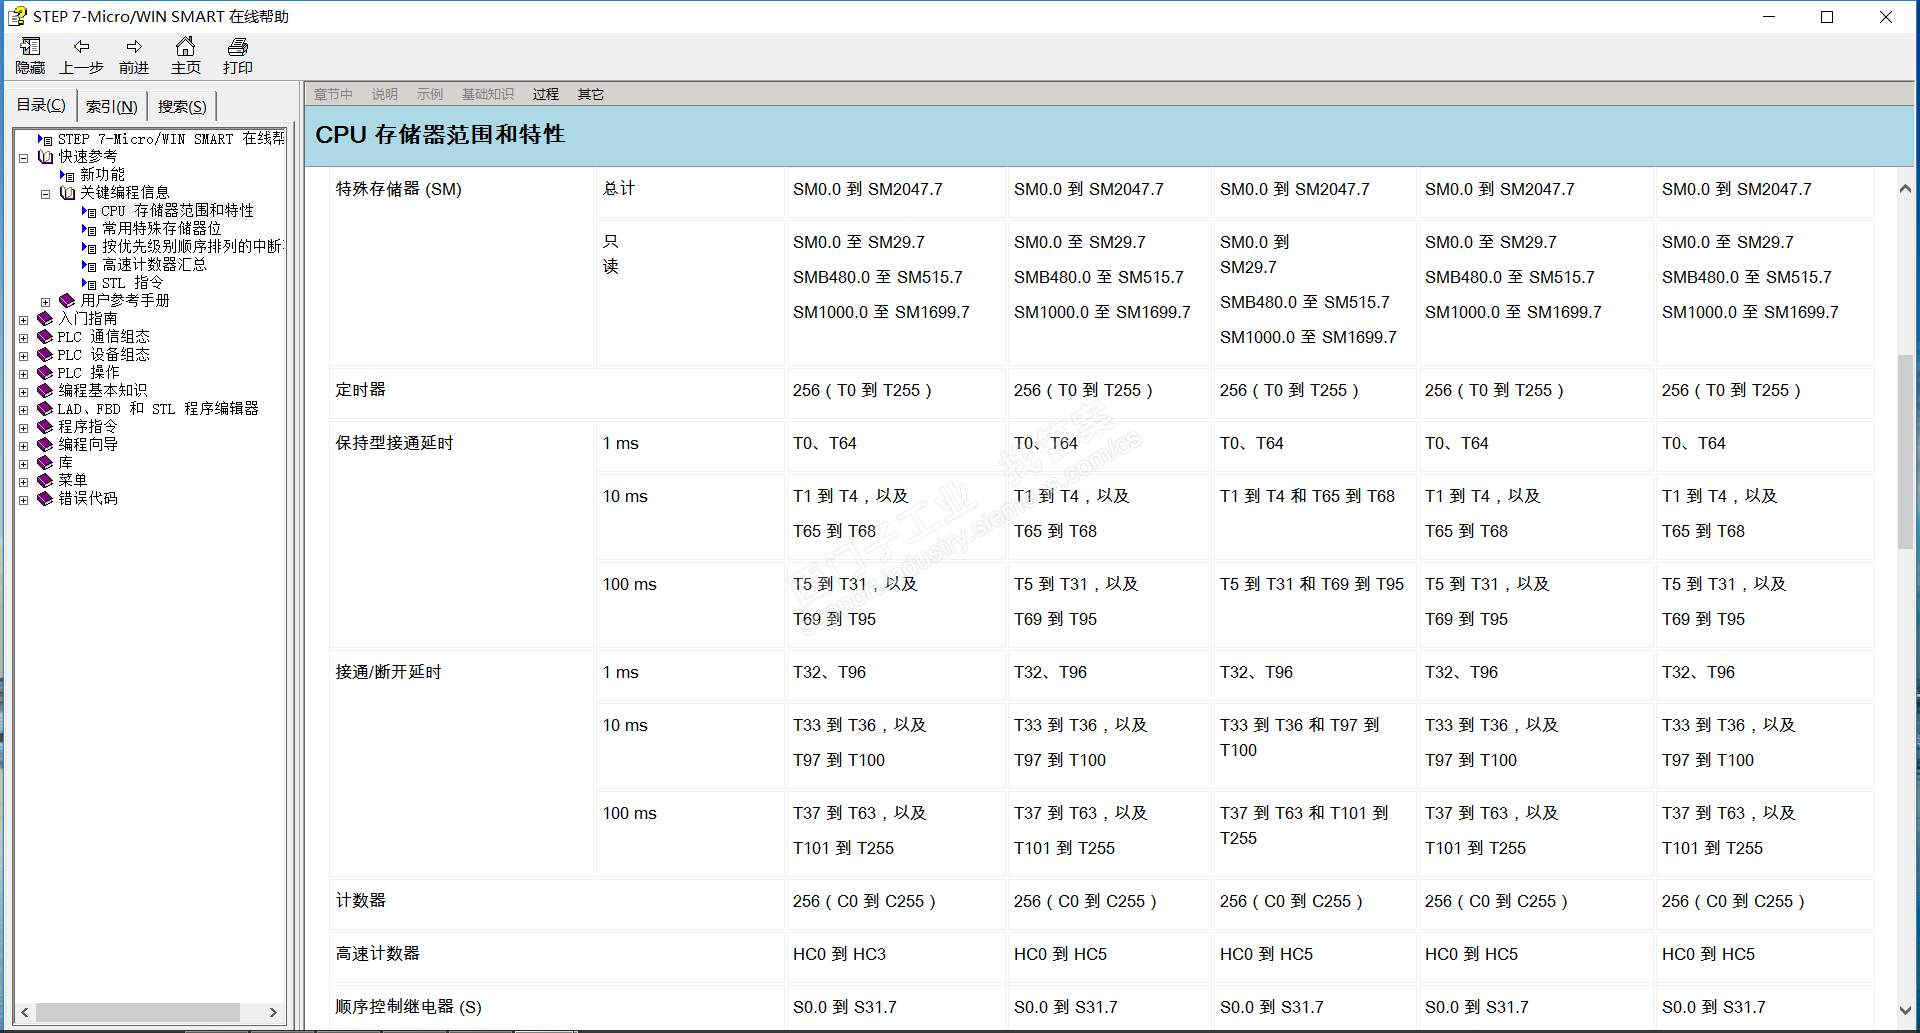The height and width of the screenshot is (1033, 1920).
Task: Click the page heading CPU 存储器范围和特性
Action: (440, 134)
